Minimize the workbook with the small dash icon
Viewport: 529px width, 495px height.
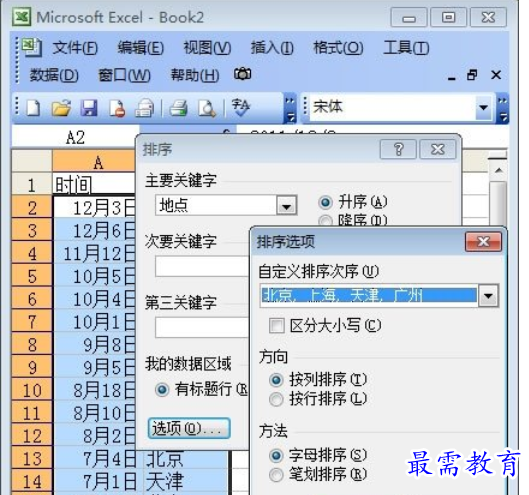coord(451,78)
